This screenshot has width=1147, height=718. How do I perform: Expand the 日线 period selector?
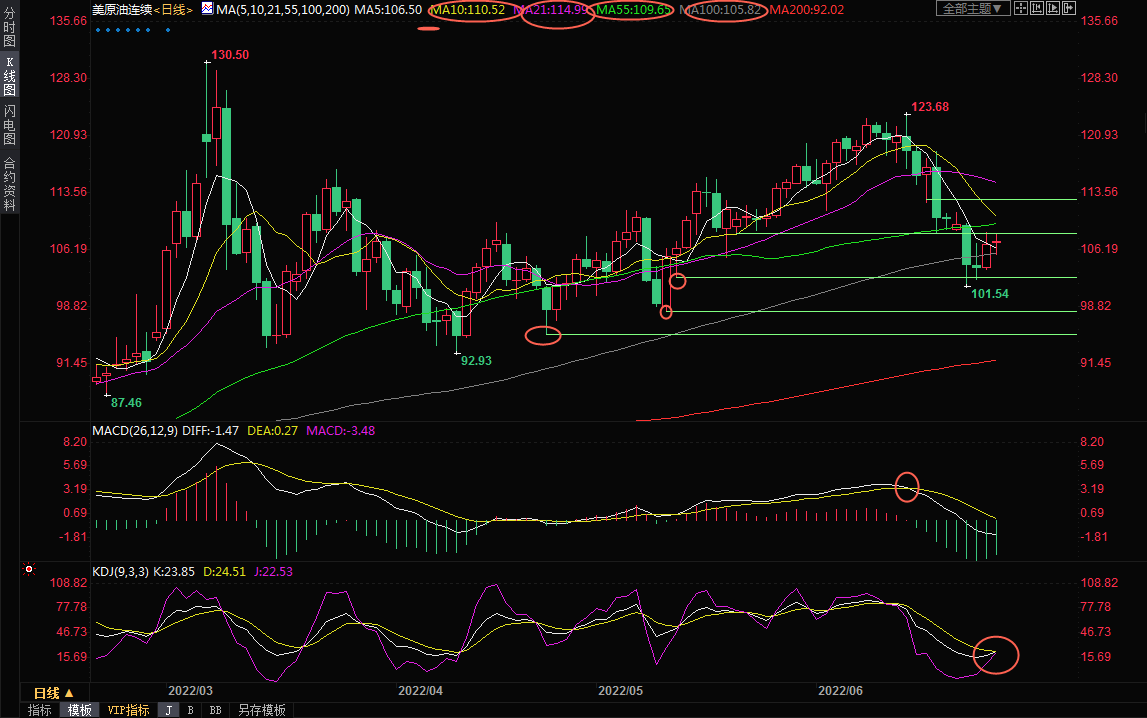click(x=55, y=693)
